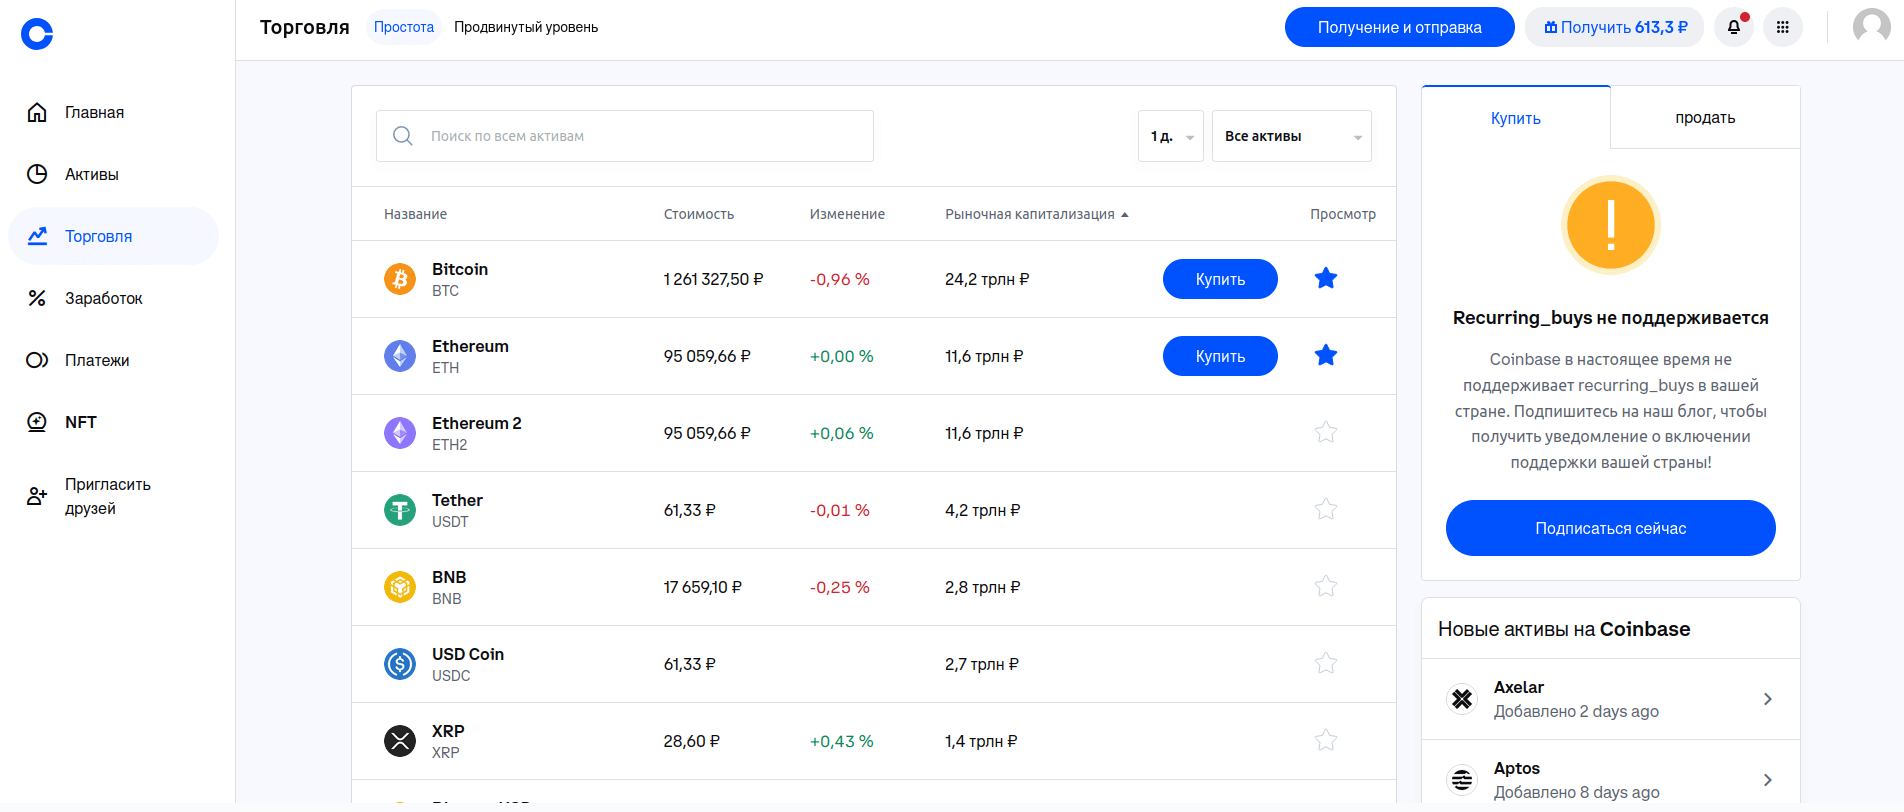Viewport: 1904px width, 812px height.
Task: Click the Coinbase logo
Action: pos(37,34)
